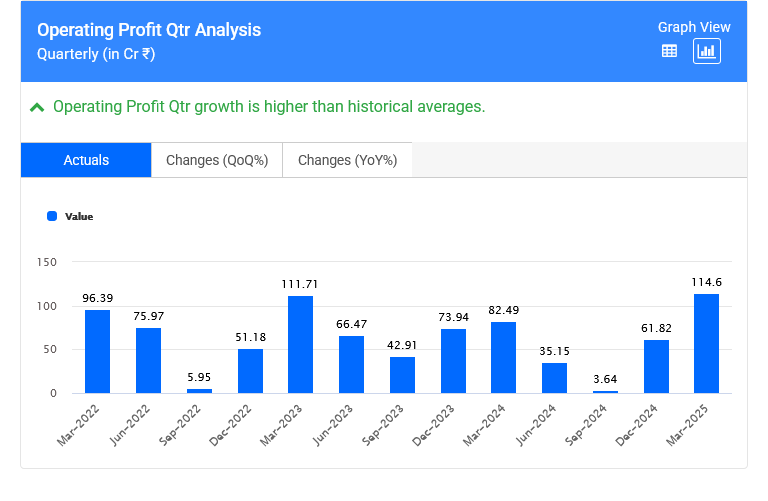
Task: Click the blue Value legend marker
Action: click(x=52, y=216)
